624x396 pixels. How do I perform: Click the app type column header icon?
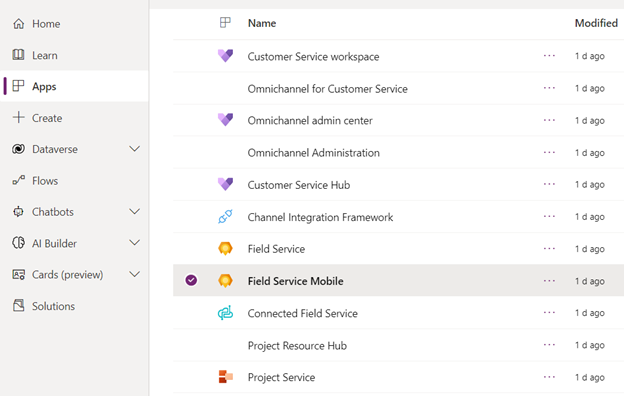pyautogui.click(x=225, y=23)
